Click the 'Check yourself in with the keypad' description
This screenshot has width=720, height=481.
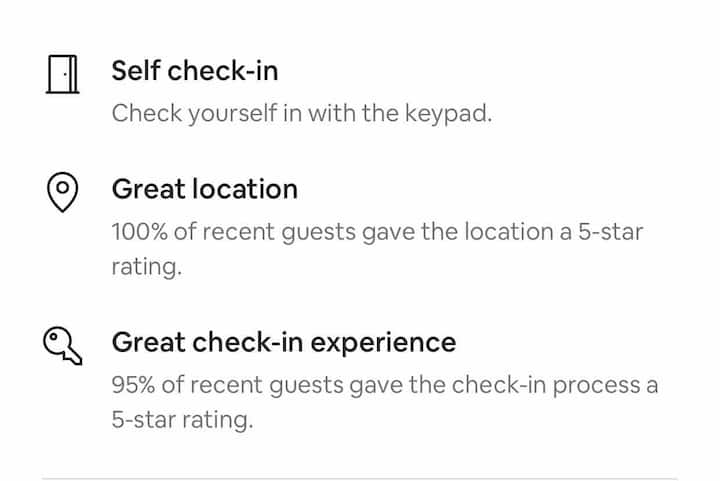point(302,113)
